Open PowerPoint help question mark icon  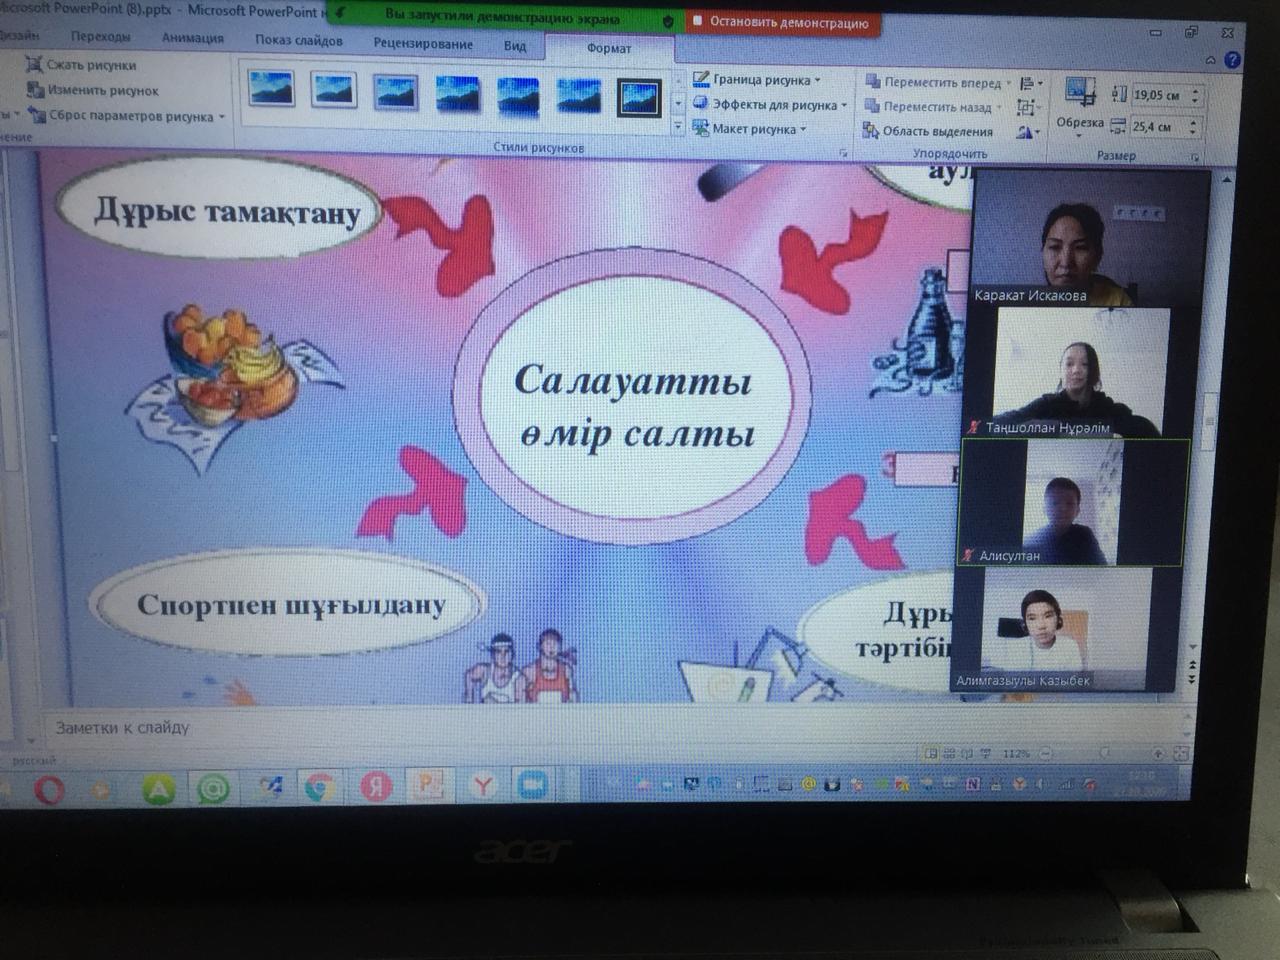tap(1232, 60)
